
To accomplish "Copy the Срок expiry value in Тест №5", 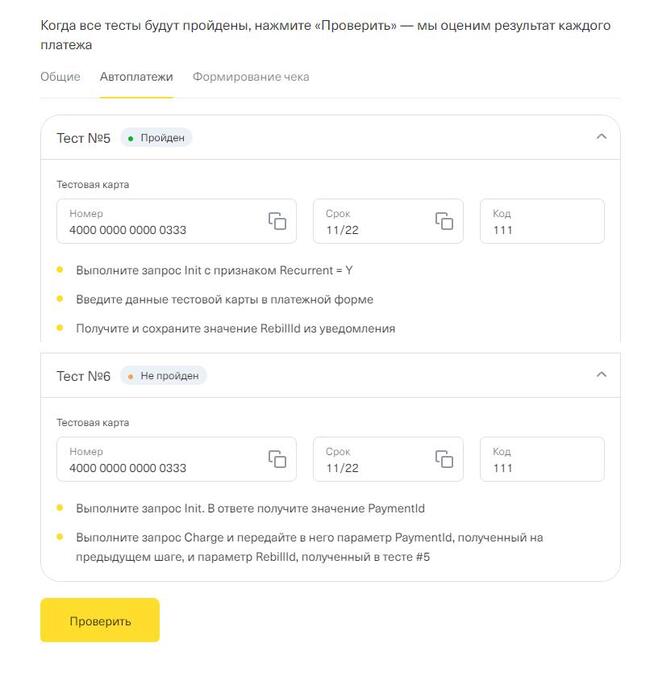I will (444, 221).
